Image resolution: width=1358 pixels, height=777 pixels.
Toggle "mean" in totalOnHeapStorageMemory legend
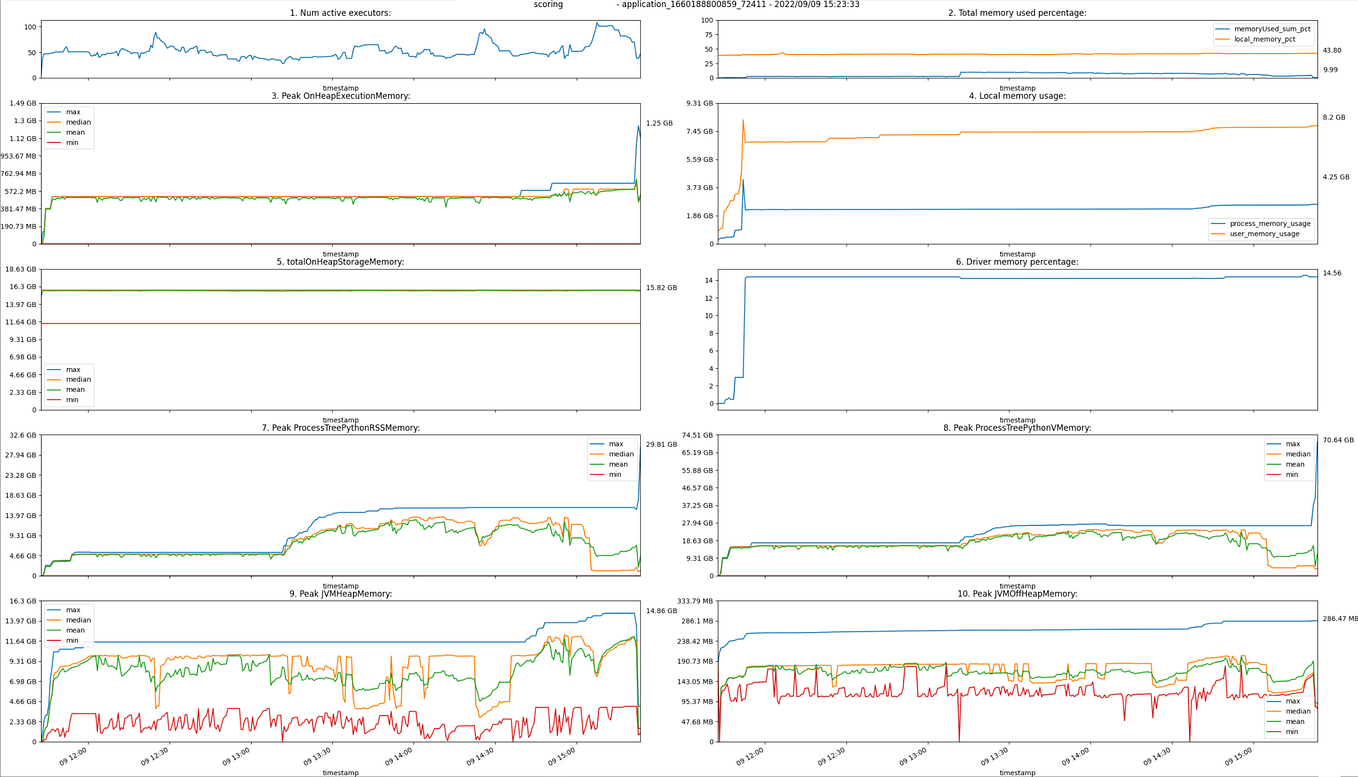pyautogui.click(x=75, y=390)
